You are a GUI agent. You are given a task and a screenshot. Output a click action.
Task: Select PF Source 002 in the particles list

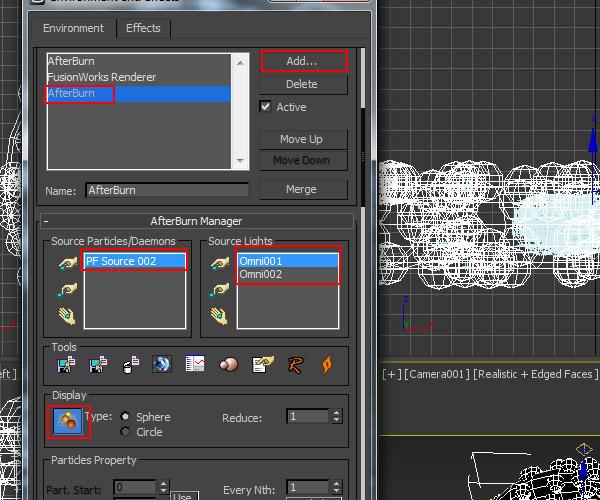click(x=135, y=261)
